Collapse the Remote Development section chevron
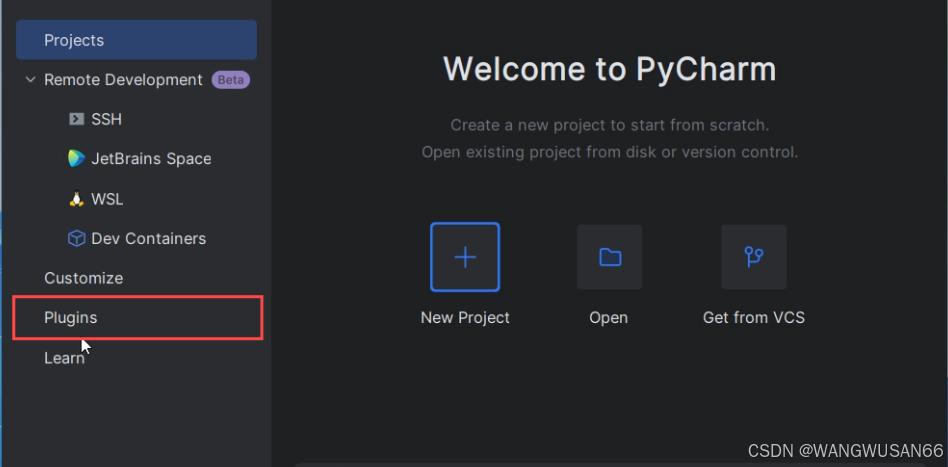Image resolution: width=948 pixels, height=467 pixels. pyautogui.click(x=30, y=80)
